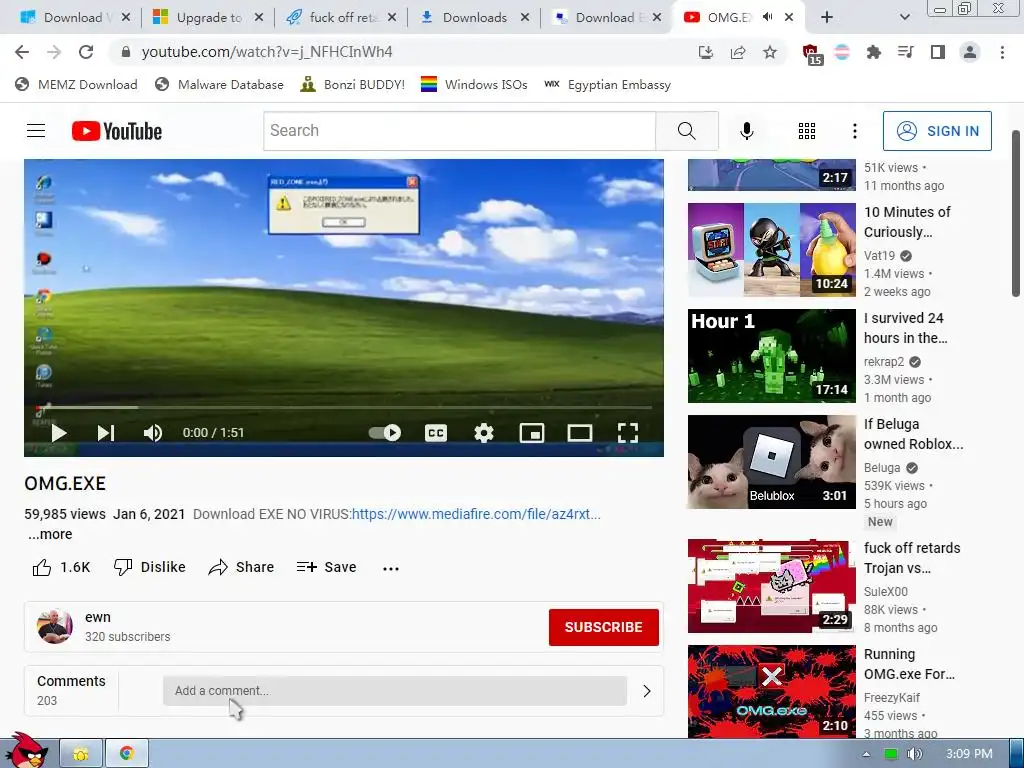Open the Extensions puzzle icon
This screenshot has width=1024, height=768.
(x=873, y=52)
